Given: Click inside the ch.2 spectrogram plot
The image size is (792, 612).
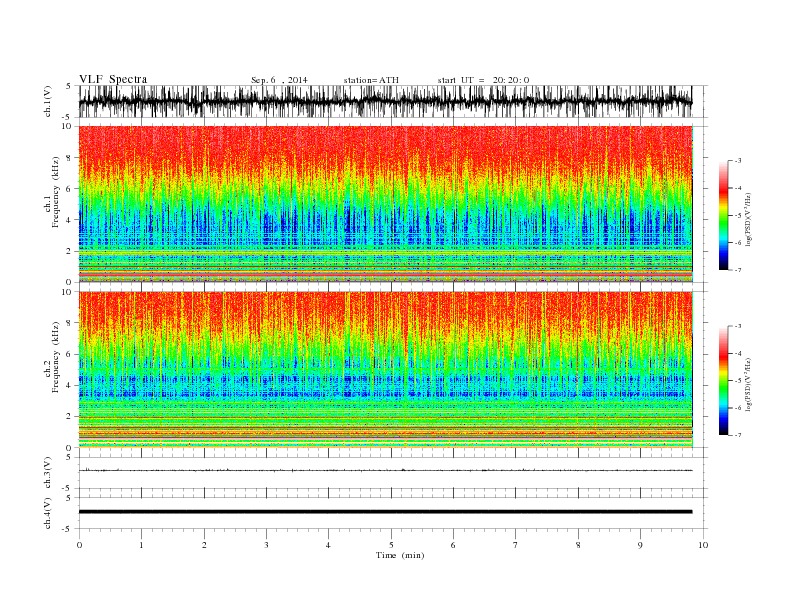Looking at the screenshot, I should (x=386, y=370).
